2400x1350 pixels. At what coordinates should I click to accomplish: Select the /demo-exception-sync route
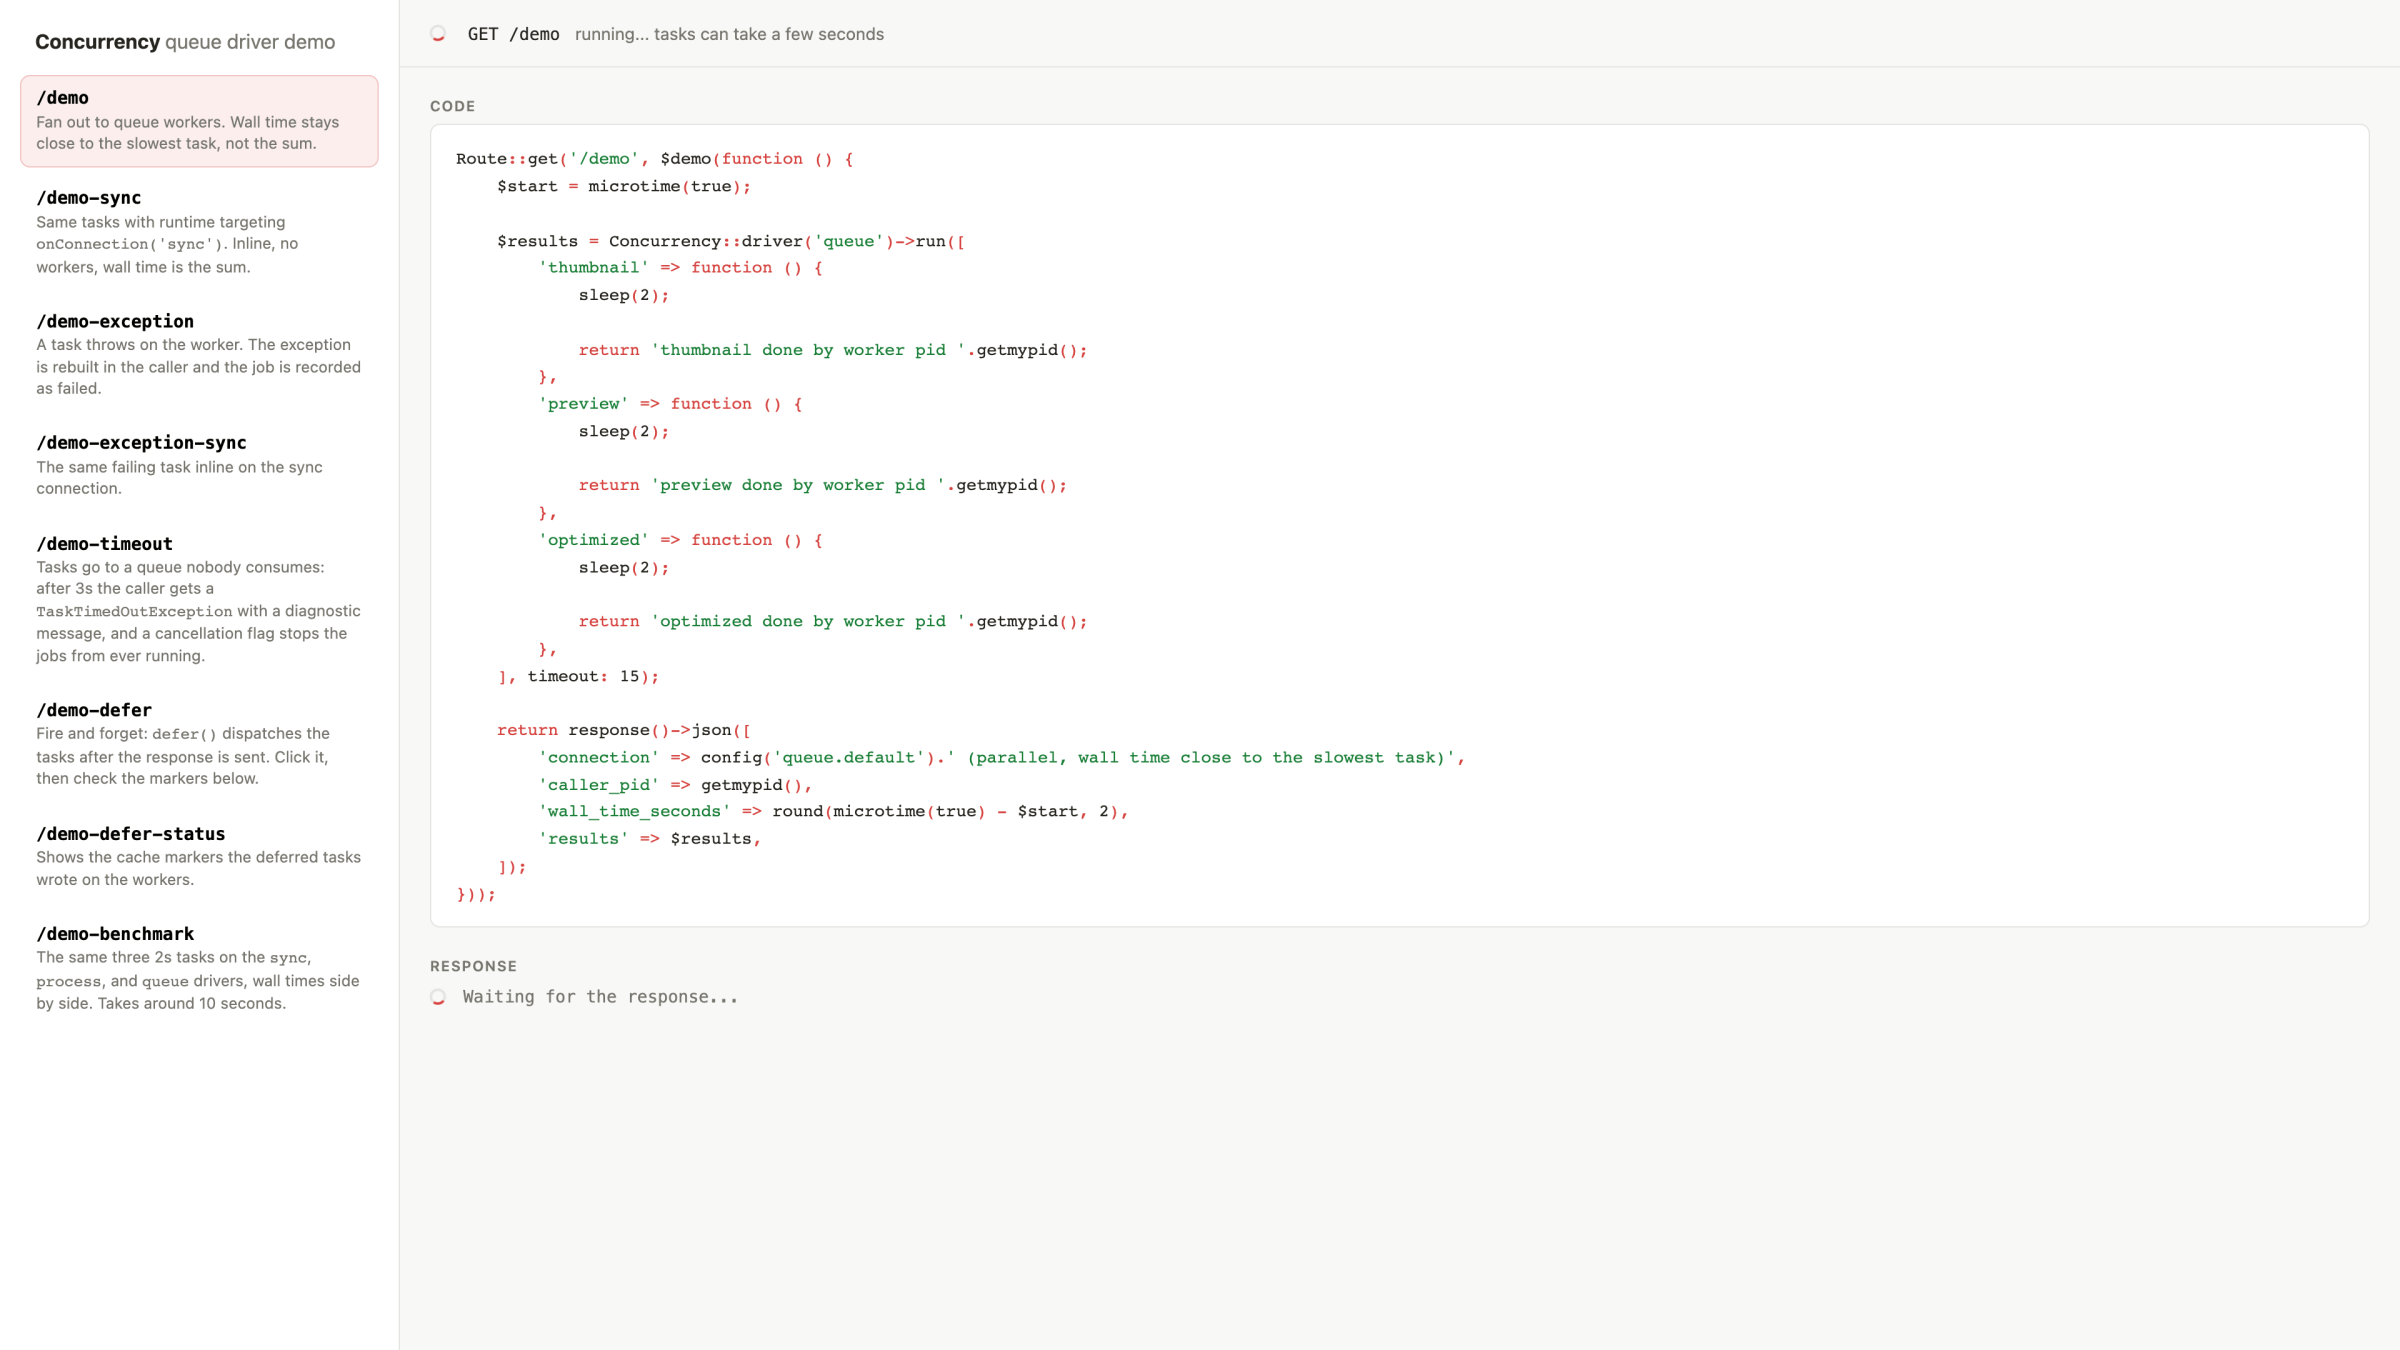199,465
